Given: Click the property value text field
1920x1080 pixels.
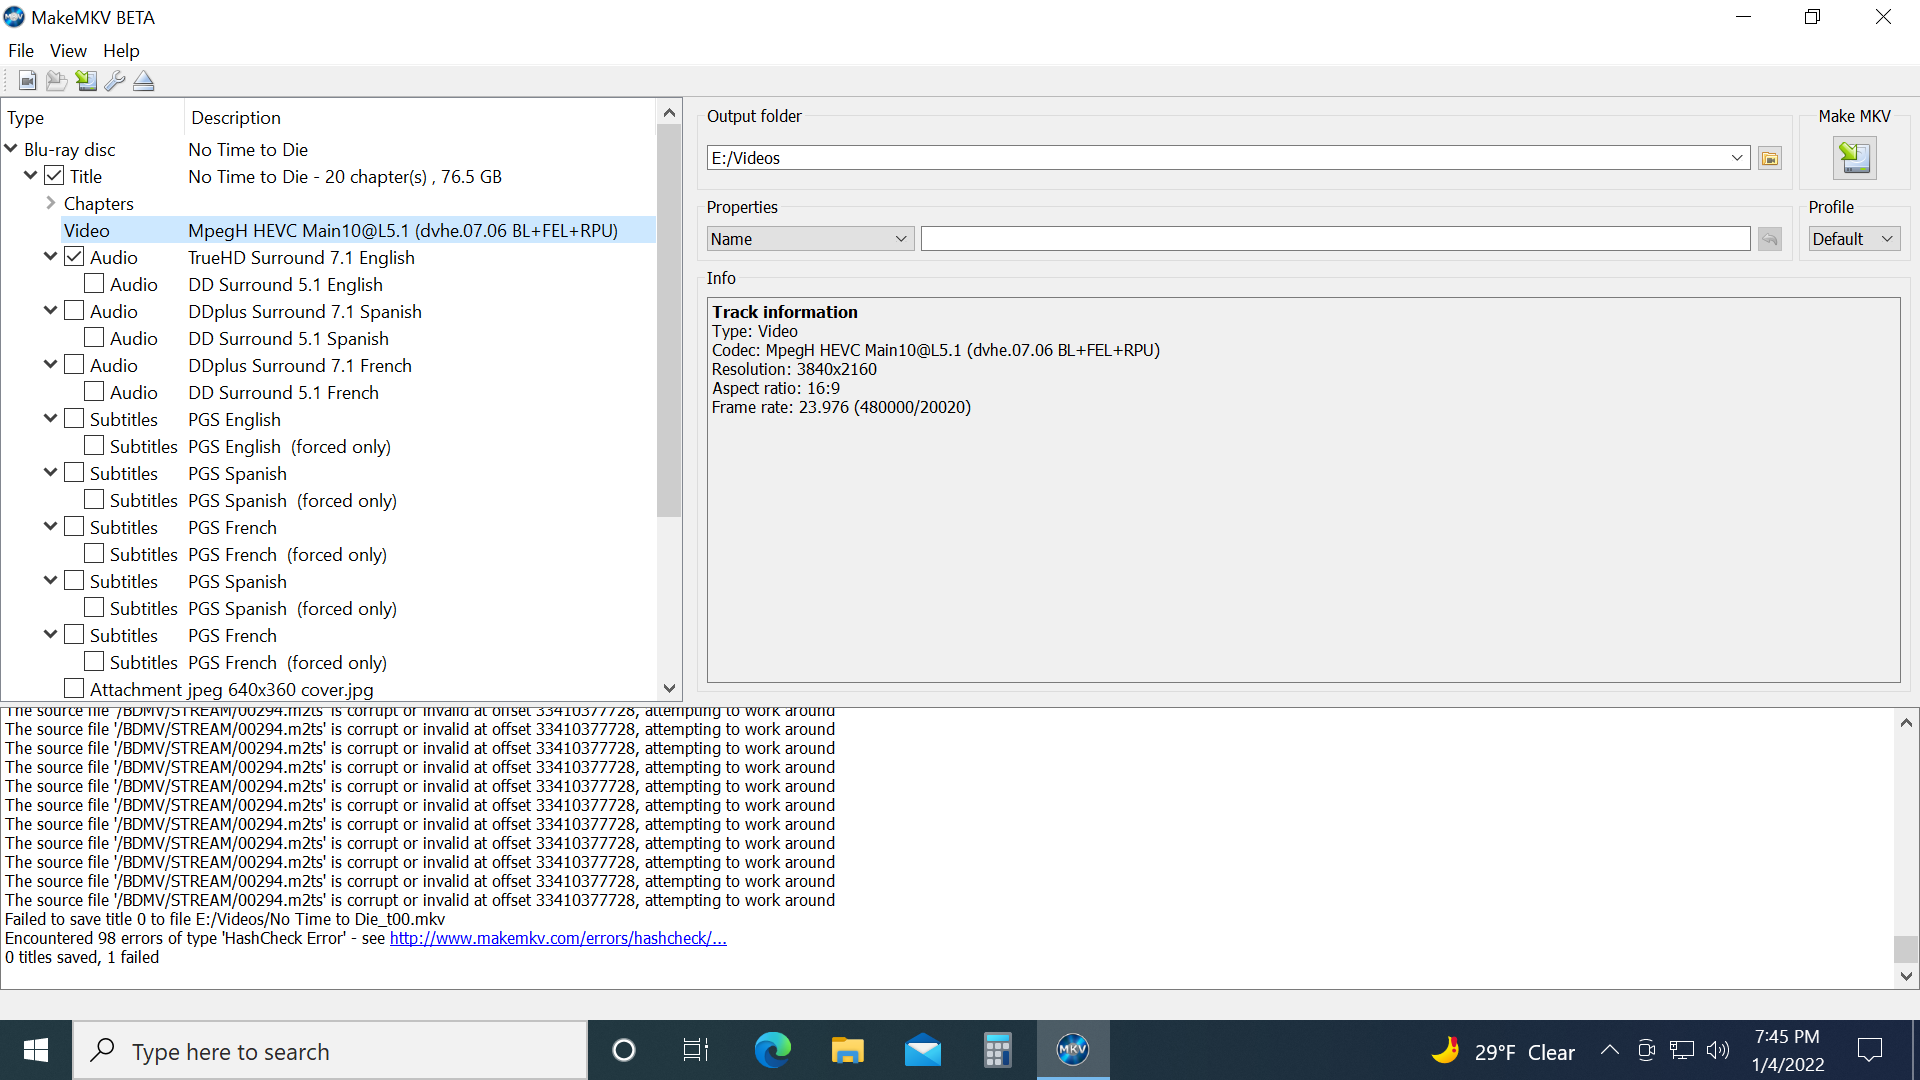Looking at the screenshot, I should [x=1335, y=239].
